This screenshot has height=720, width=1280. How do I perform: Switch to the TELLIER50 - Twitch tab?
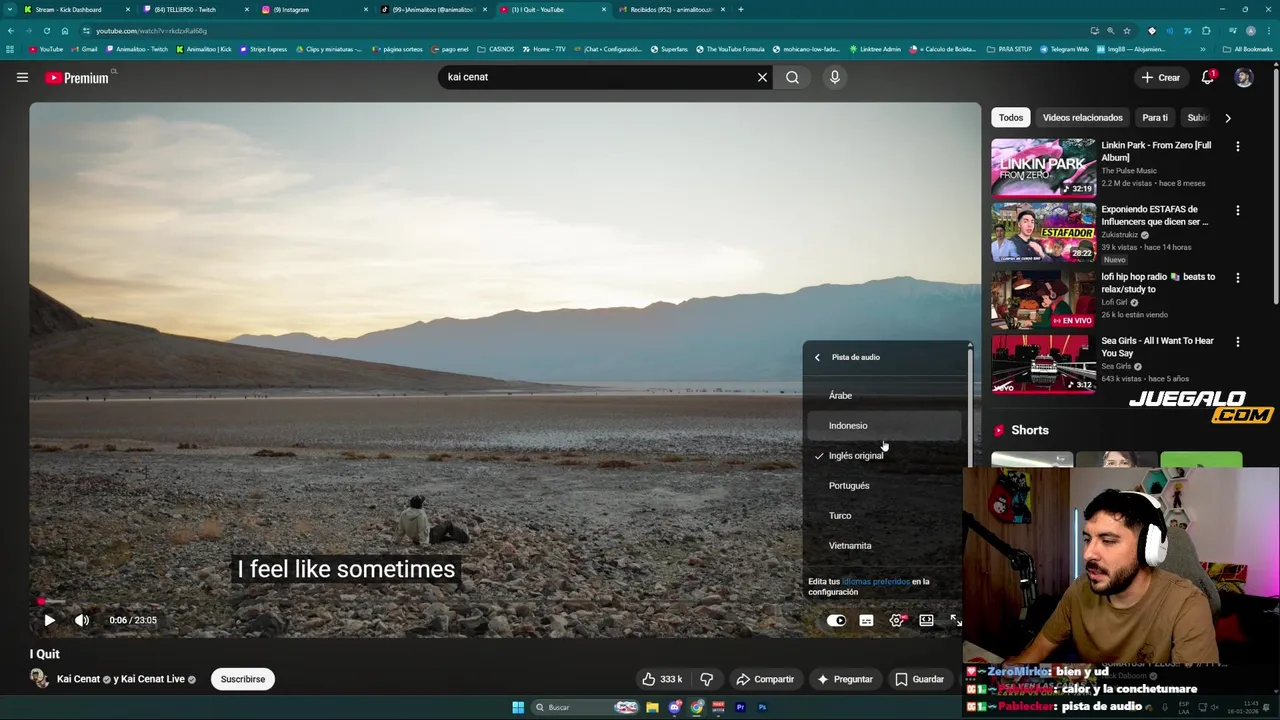click(196, 9)
